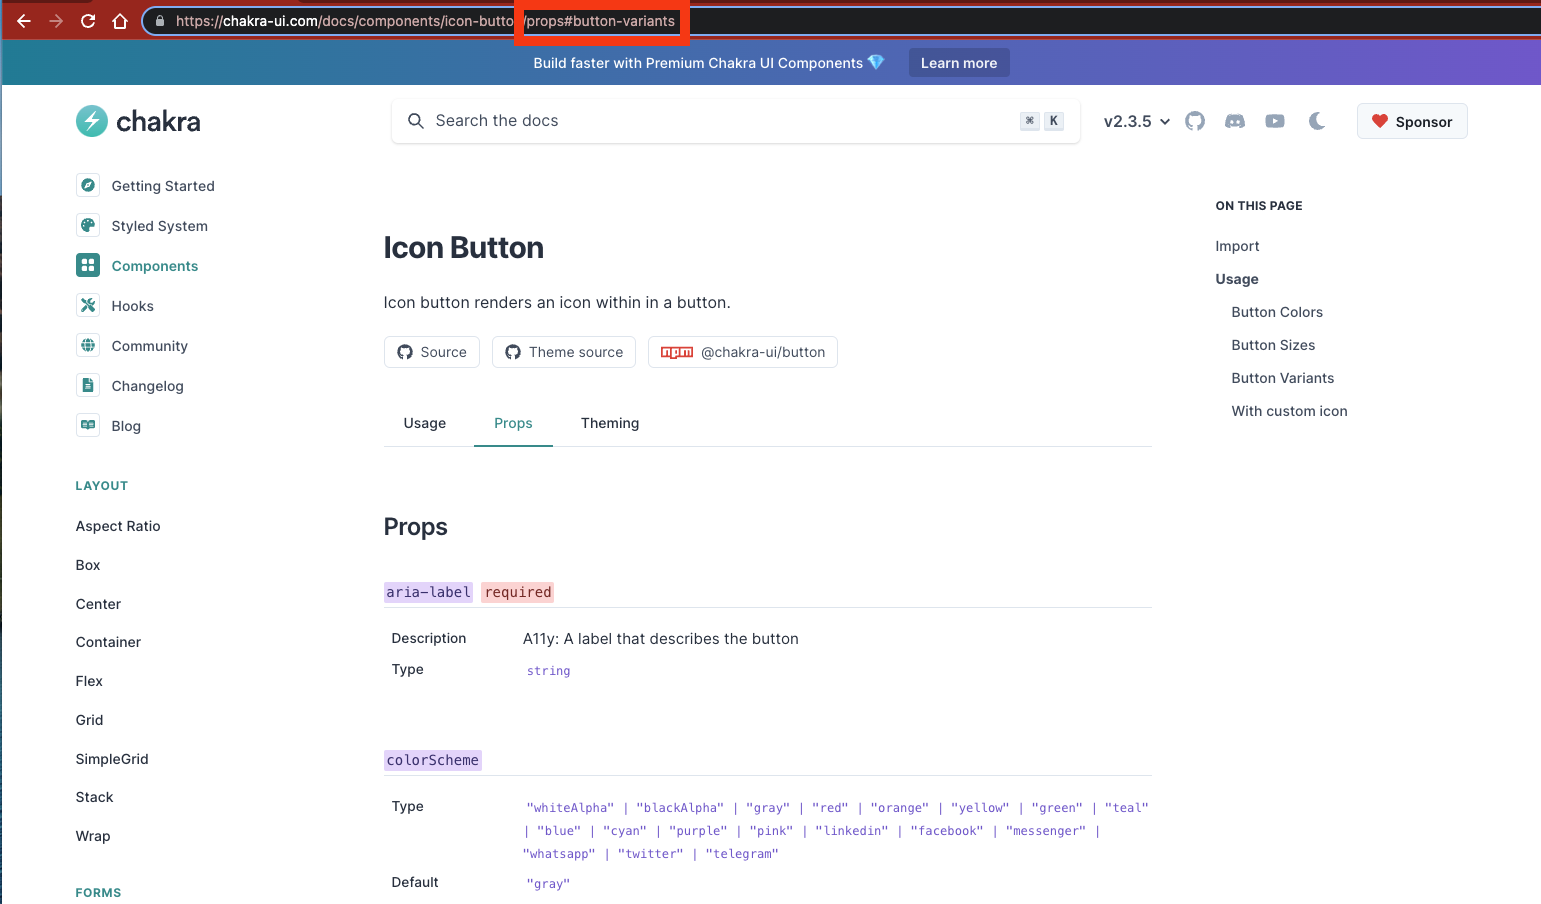Click the npm logo on package button

pyautogui.click(x=677, y=352)
